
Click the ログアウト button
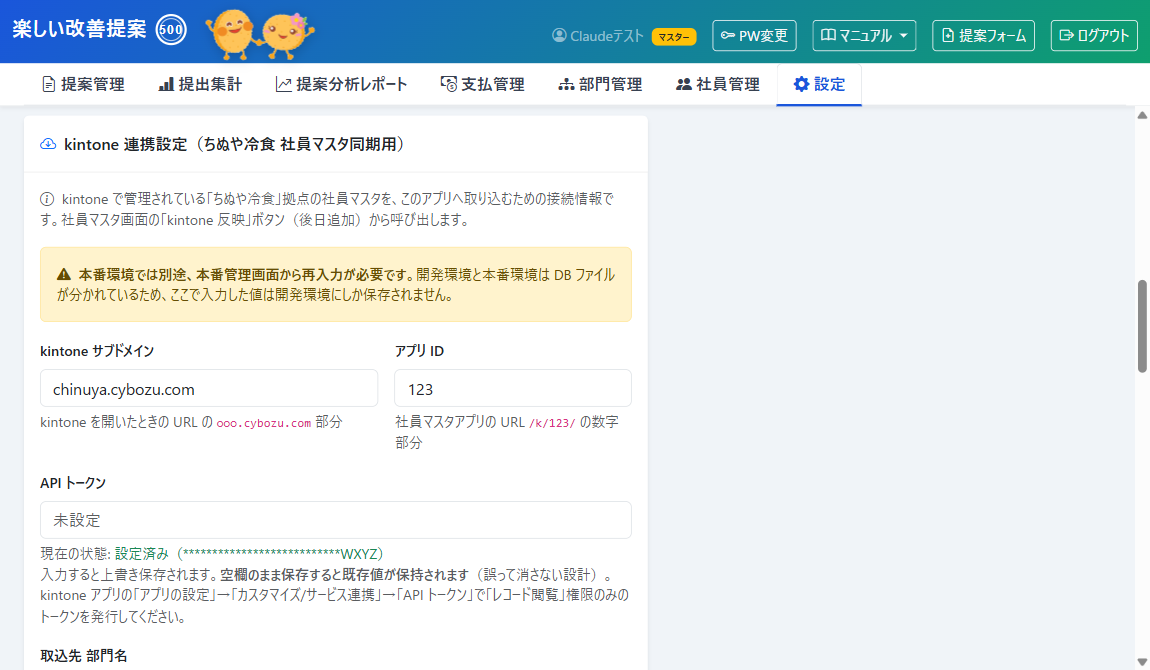1094,35
